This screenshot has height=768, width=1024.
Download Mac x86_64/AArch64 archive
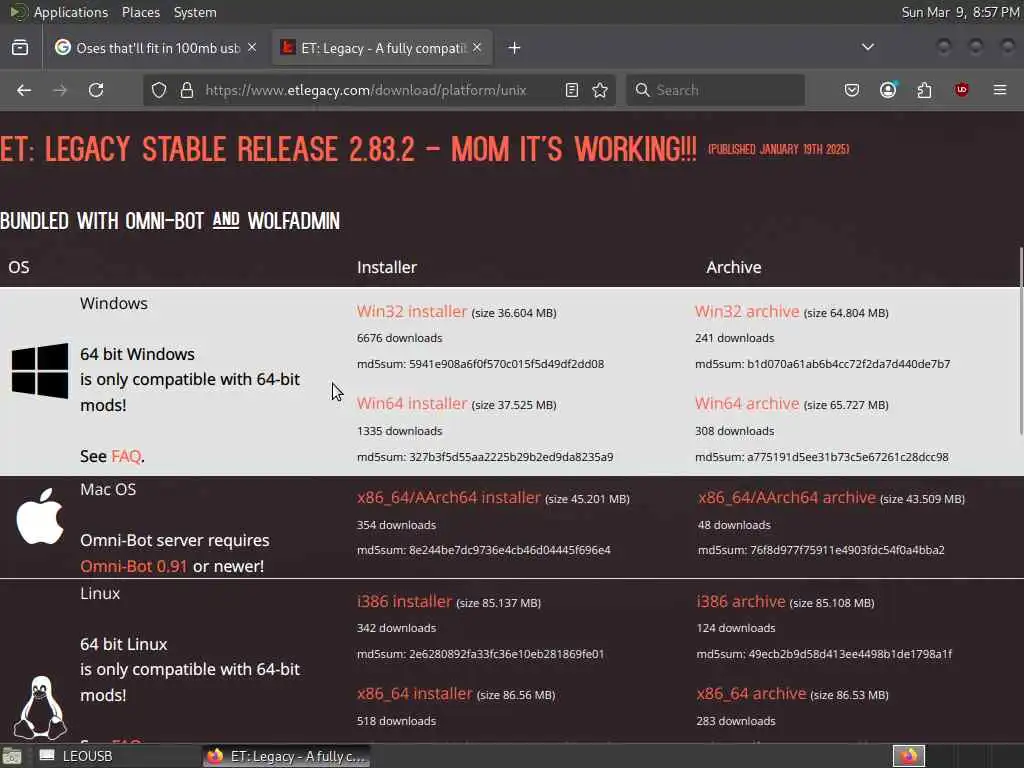coord(787,498)
